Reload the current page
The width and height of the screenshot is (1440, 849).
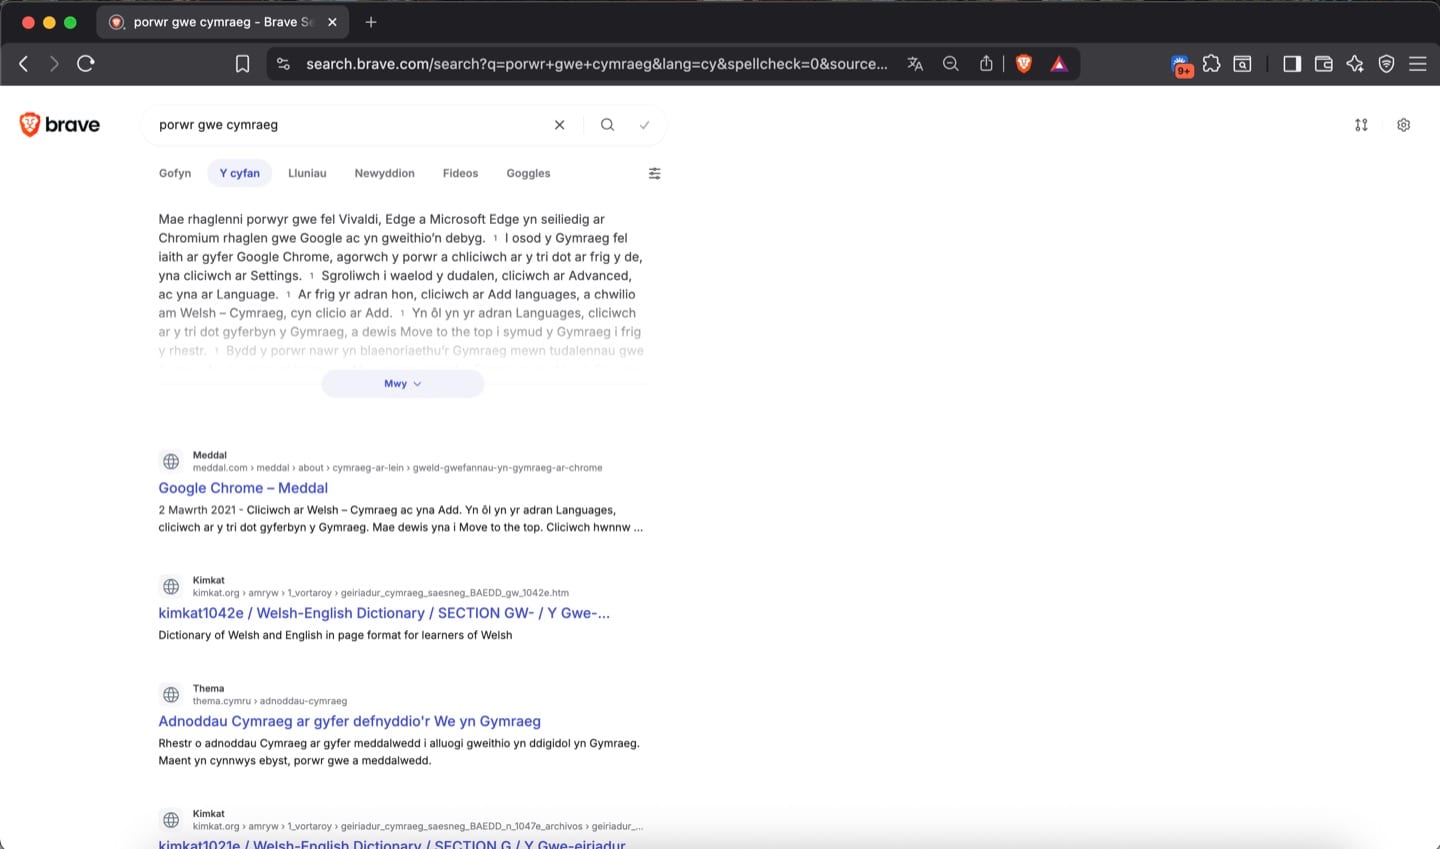click(86, 64)
